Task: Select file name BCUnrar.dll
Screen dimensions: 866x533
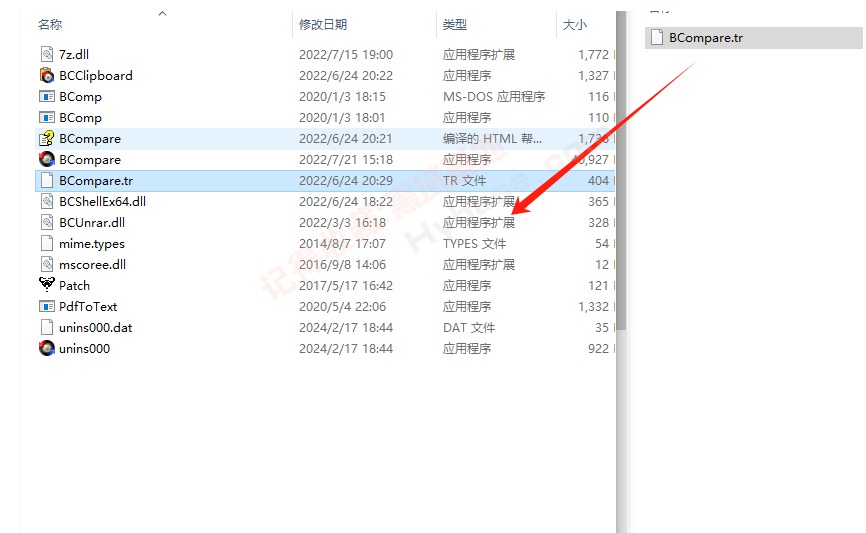Action: 92,222
